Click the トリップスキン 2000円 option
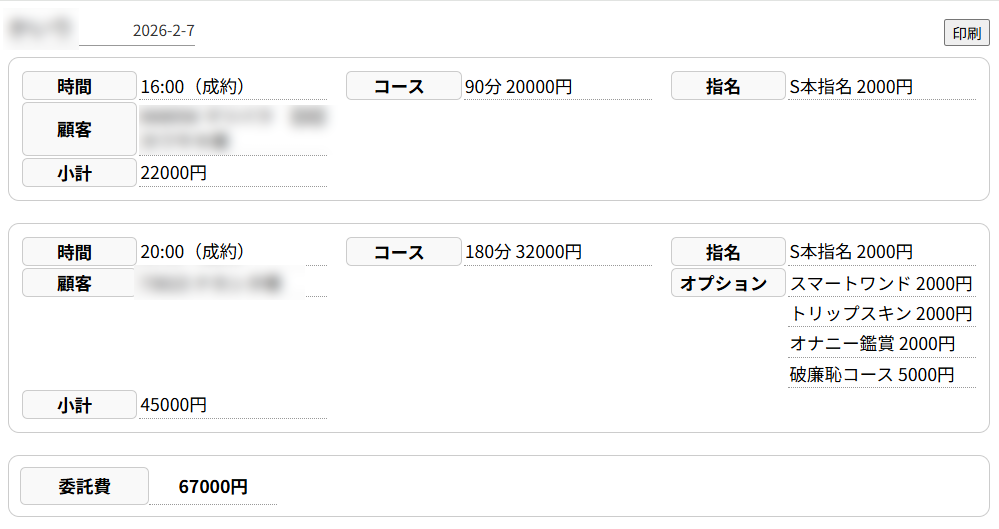This screenshot has height=529, width=999. (881, 314)
